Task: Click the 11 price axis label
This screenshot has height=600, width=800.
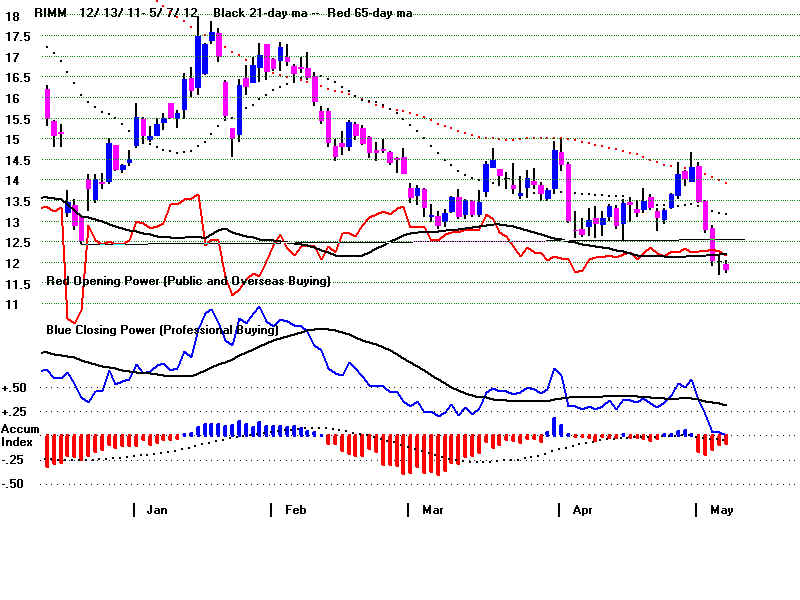Action: click(11, 304)
